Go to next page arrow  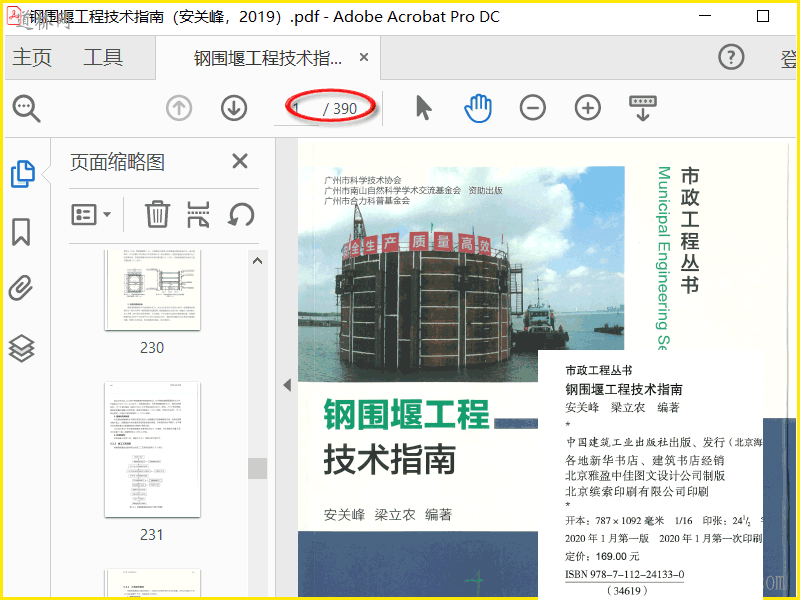[234, 108]
